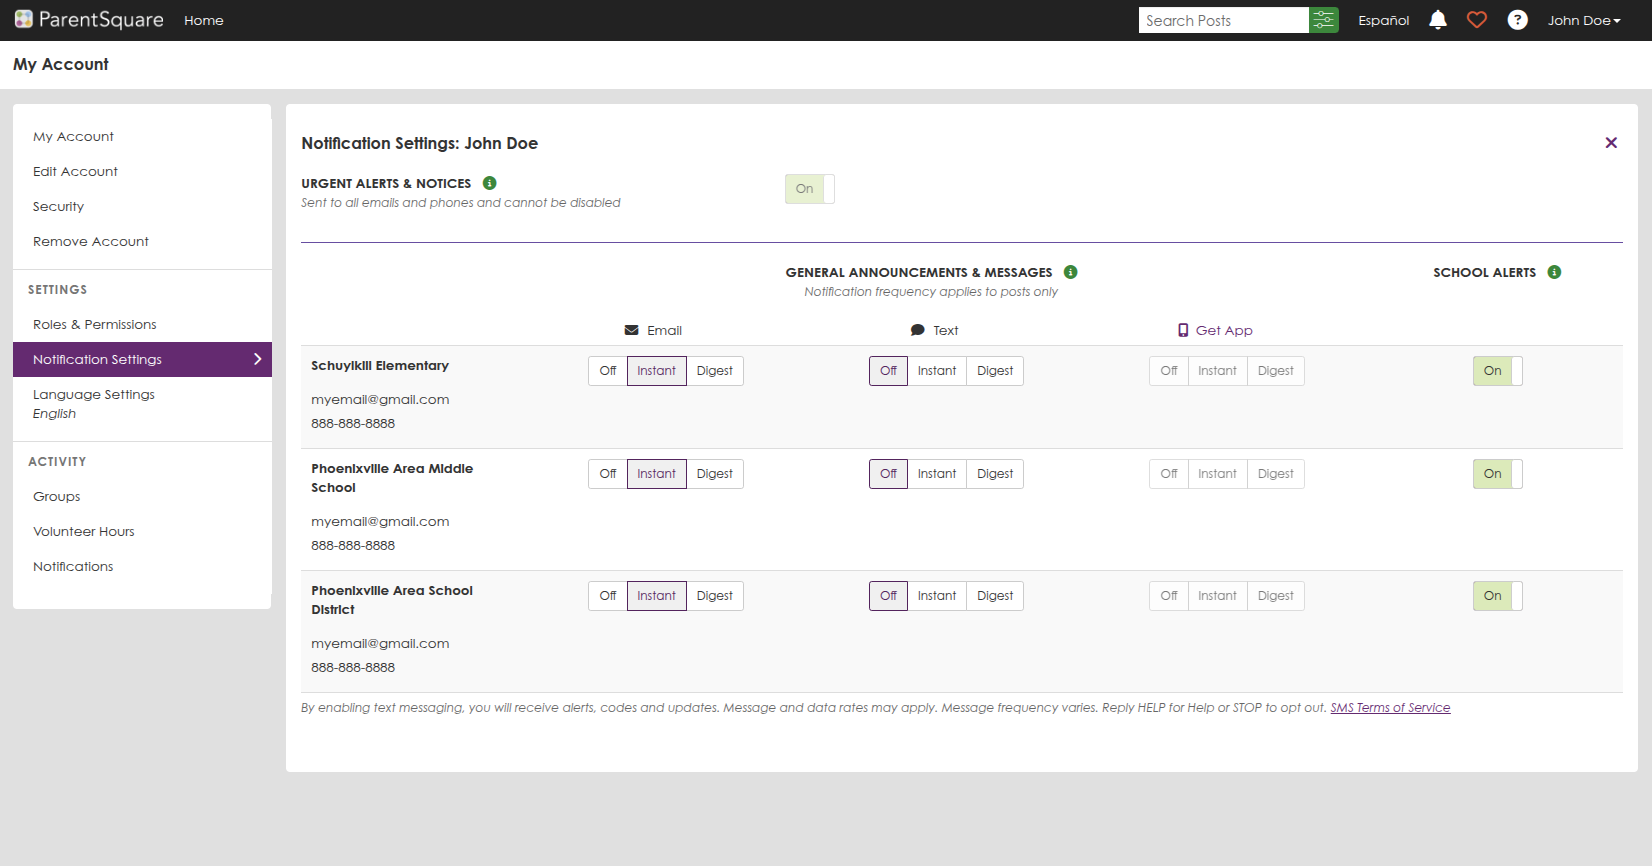Viewport: 1652px width, 866px height.
Task: Set Phoenixville School District text to Digest
Action: point(995,596)
